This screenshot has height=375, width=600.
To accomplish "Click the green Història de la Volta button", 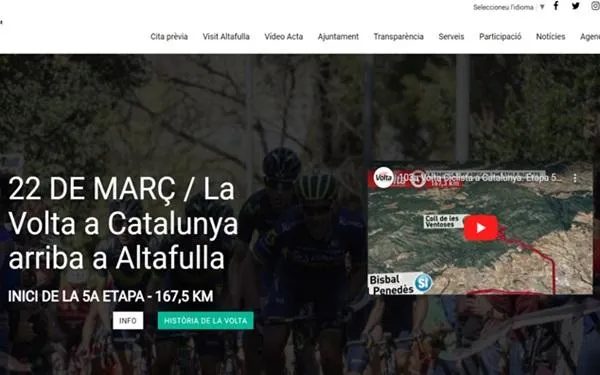I will pos(205,320).
